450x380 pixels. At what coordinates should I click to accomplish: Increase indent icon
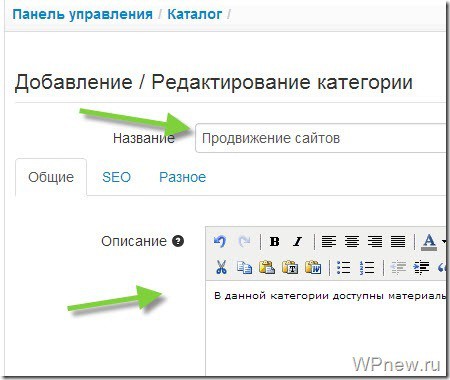pyautogui.click(x=421, y=268)
